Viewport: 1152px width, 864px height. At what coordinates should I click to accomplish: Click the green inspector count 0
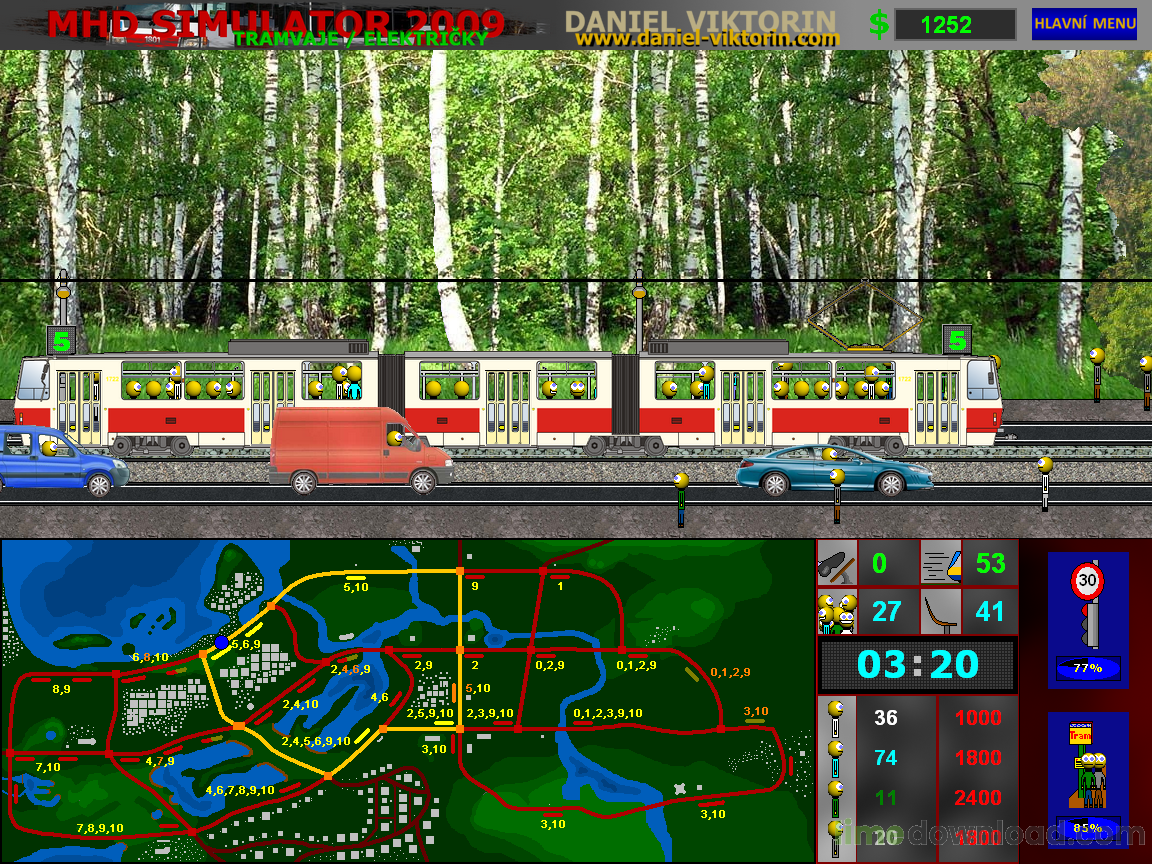[879, 564]
